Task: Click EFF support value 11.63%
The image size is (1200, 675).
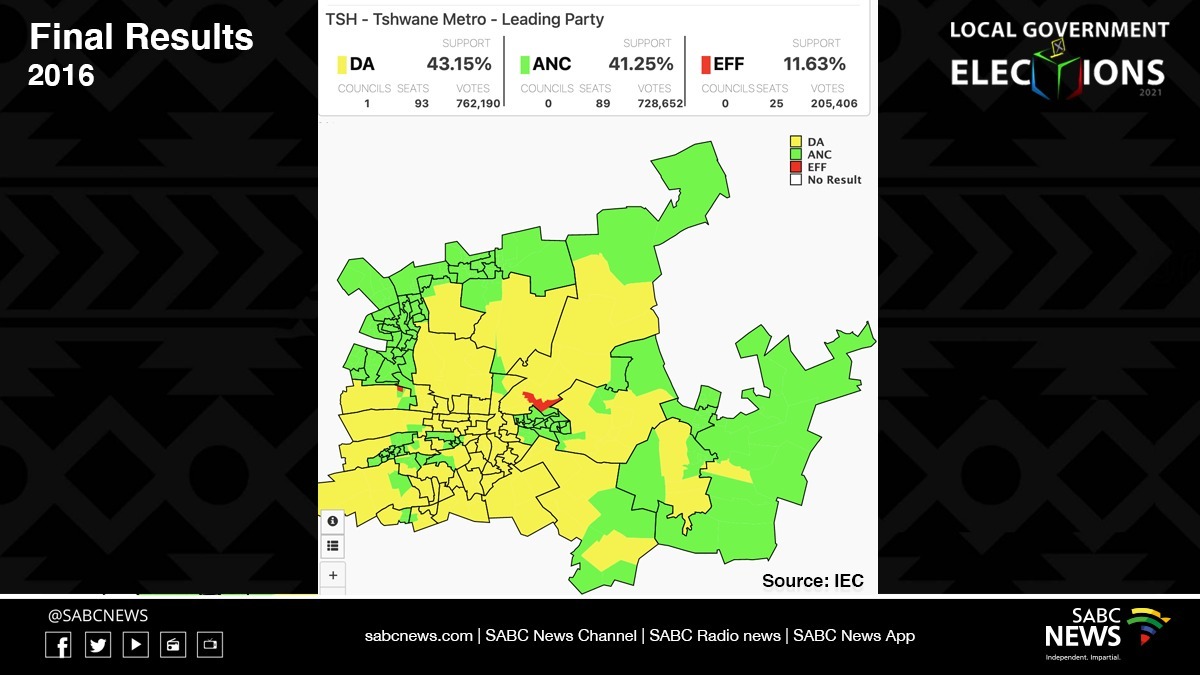Action: (x=814, y=64)
